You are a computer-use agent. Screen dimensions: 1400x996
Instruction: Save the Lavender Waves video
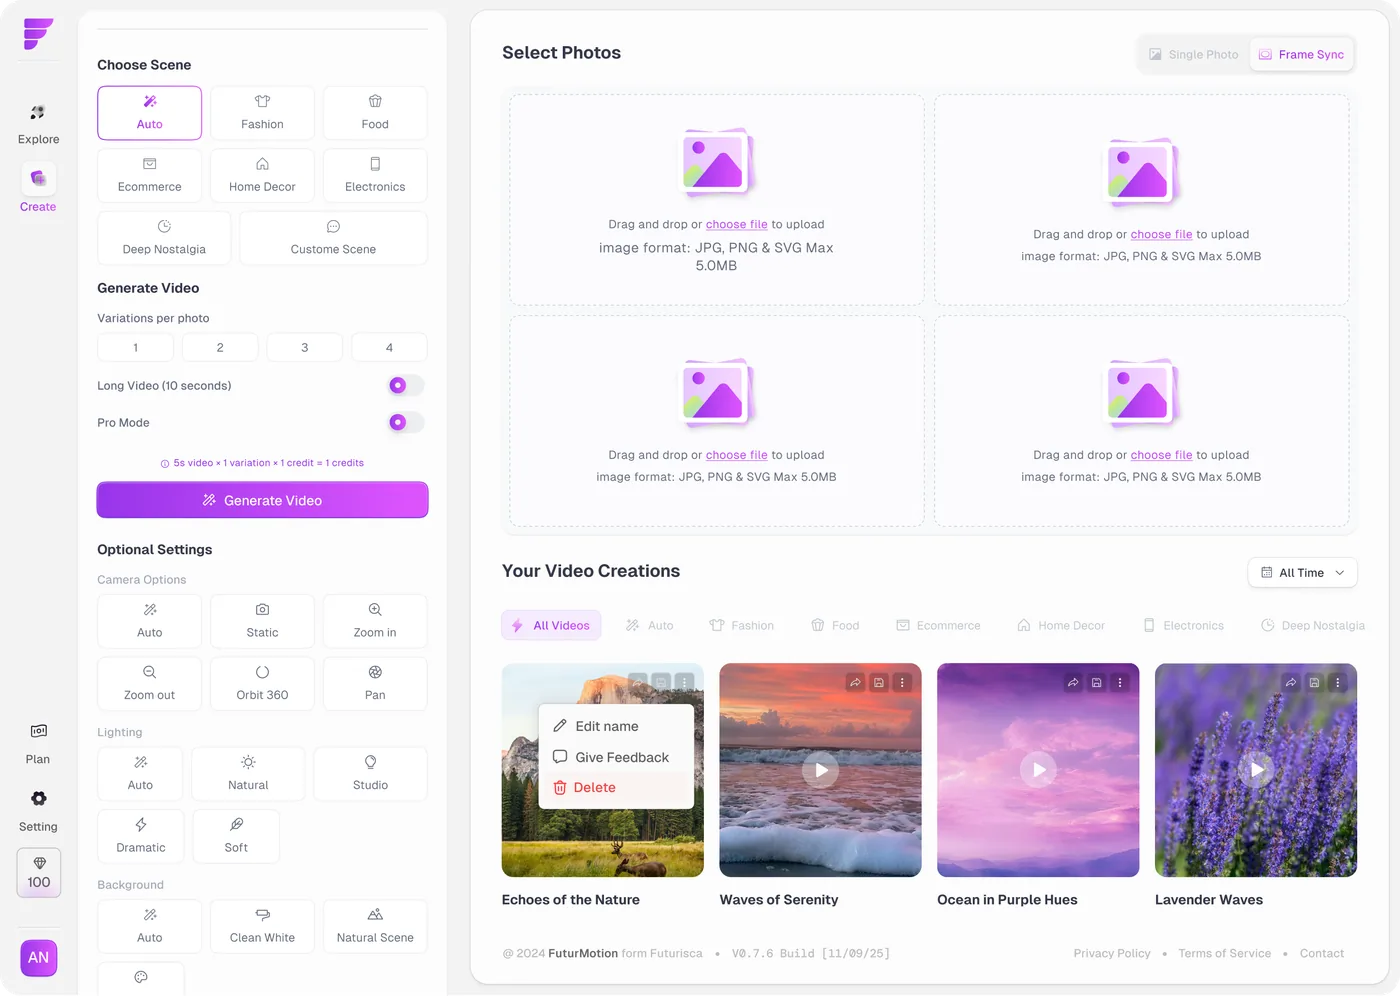1314,682
